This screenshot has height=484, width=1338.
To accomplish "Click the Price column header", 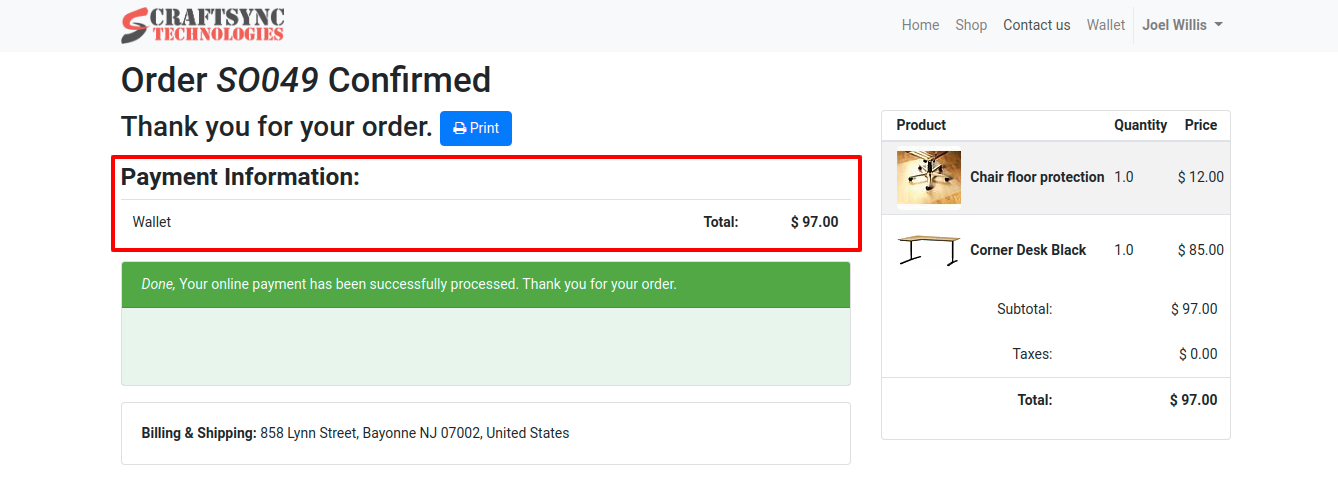I will 1200,125.
